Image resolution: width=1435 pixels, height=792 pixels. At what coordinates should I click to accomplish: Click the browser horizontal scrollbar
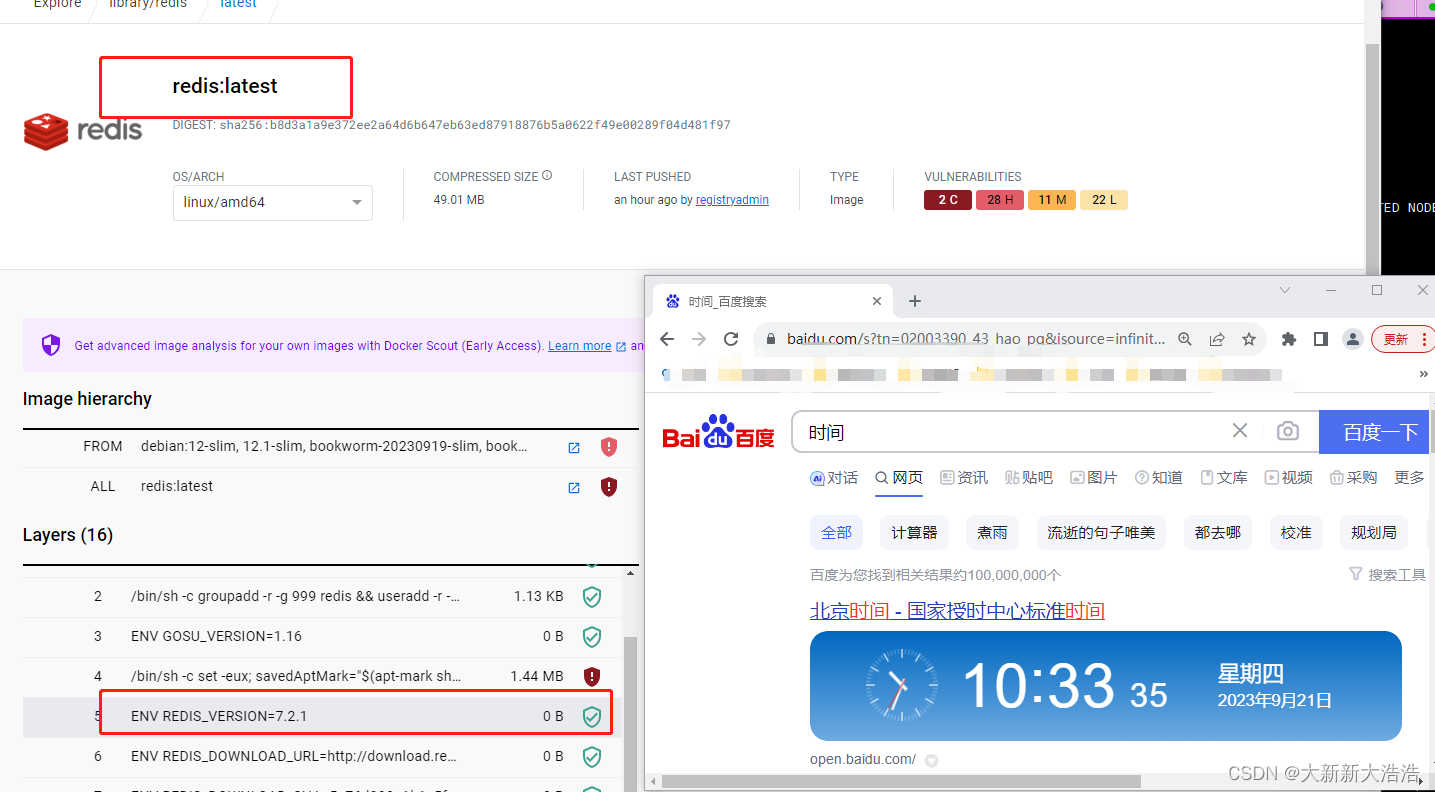coord(900,780)
